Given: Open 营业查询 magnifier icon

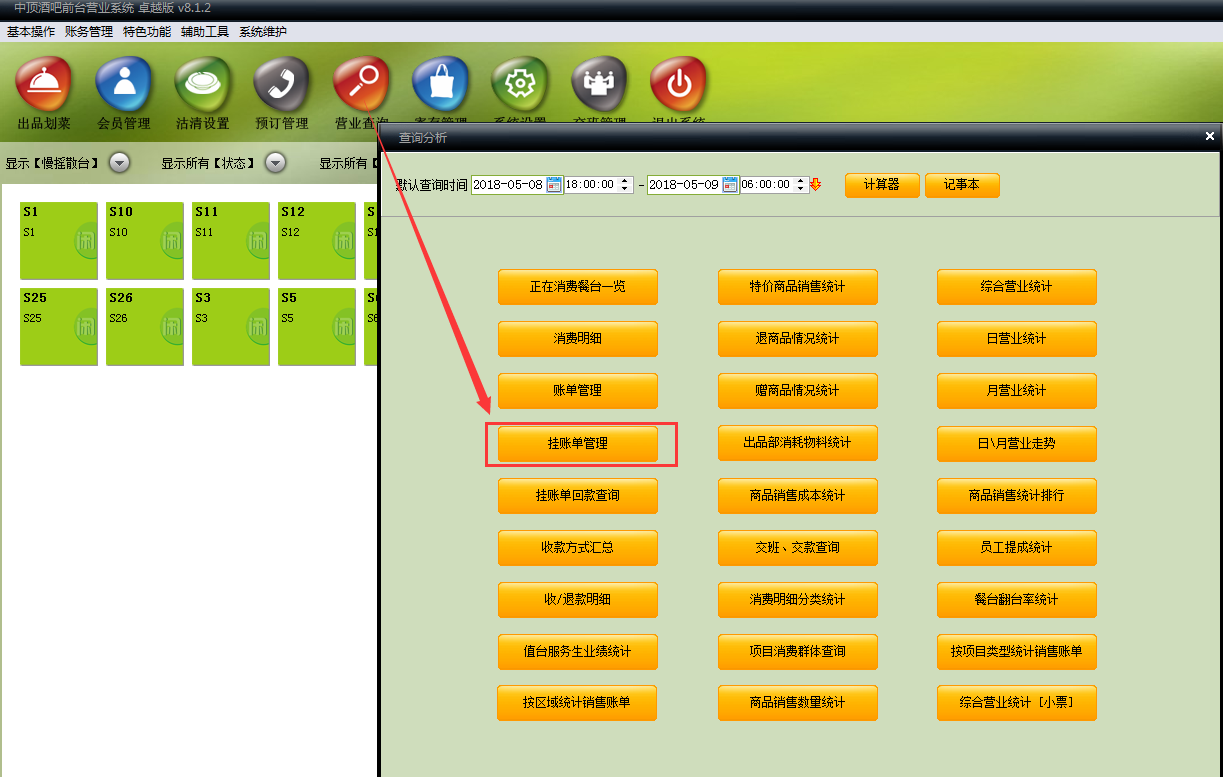Looking at the screenshot, I should pyautogui.click(x=361, y=85).
